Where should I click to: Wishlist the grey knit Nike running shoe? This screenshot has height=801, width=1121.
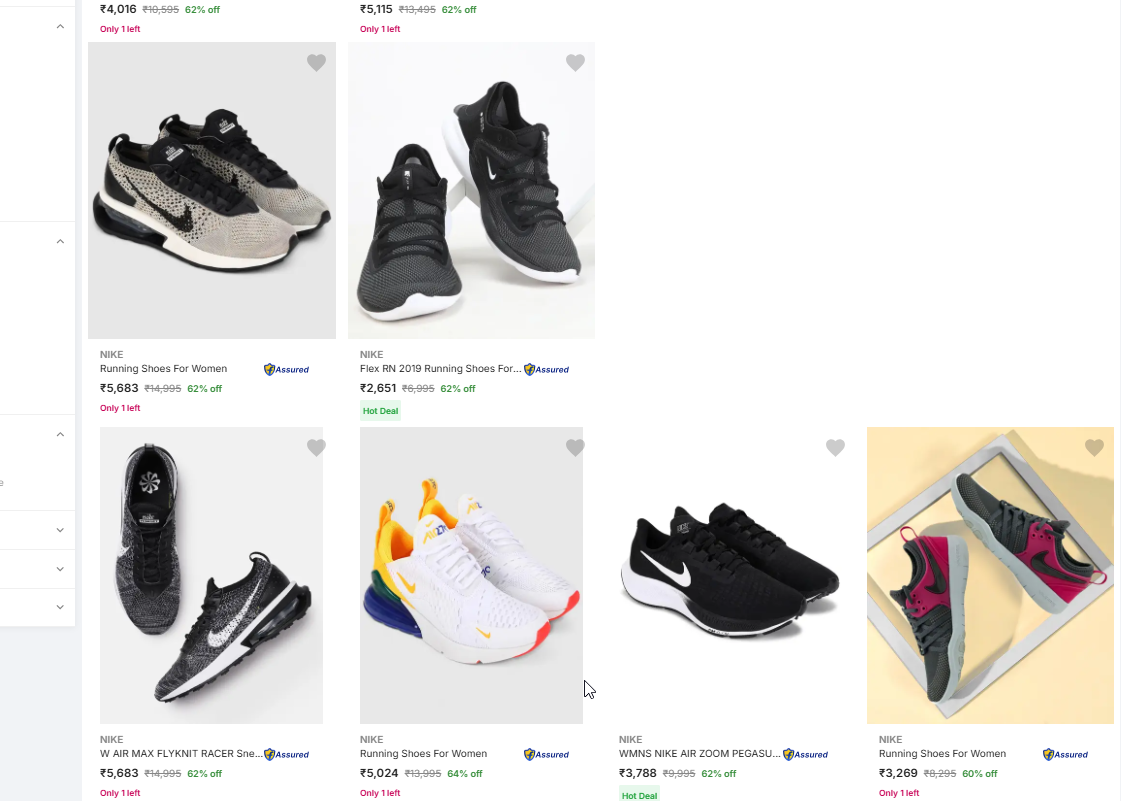point(316,63)
